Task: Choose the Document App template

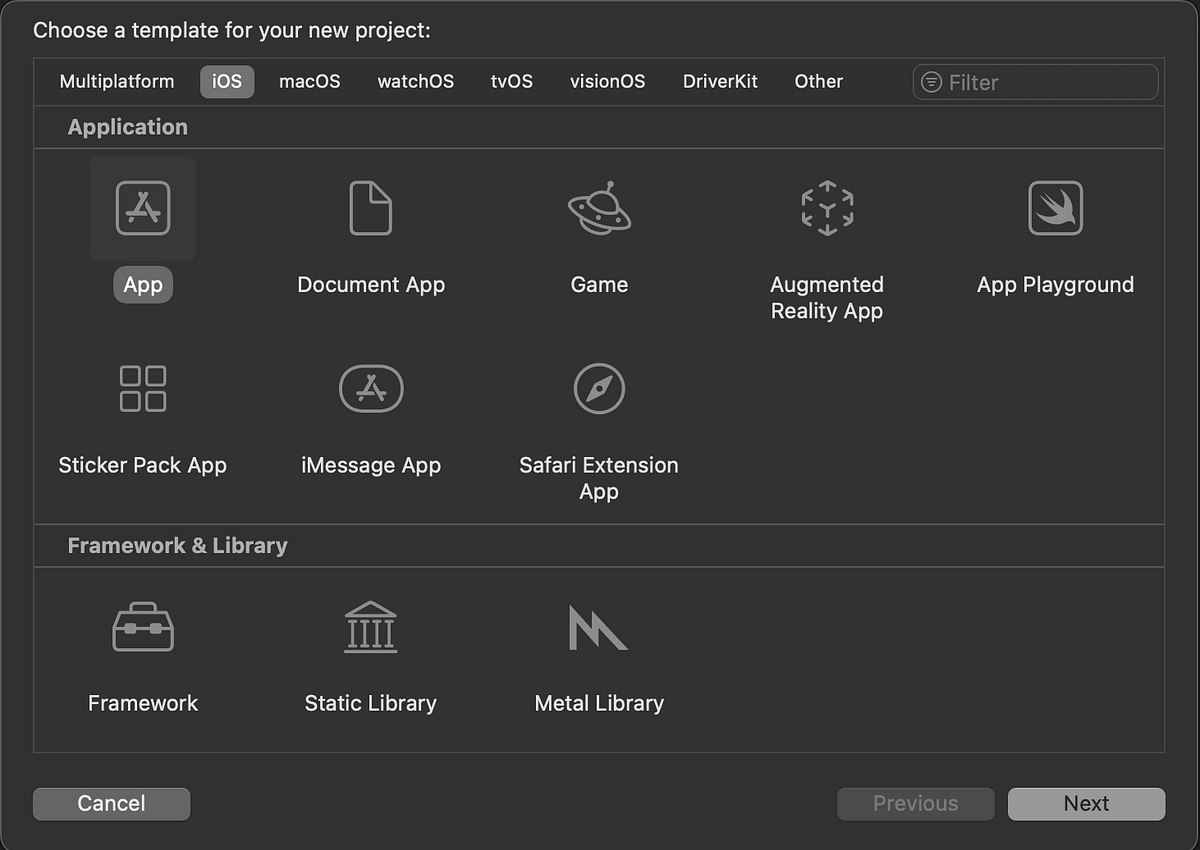Action: pos(370,208)
